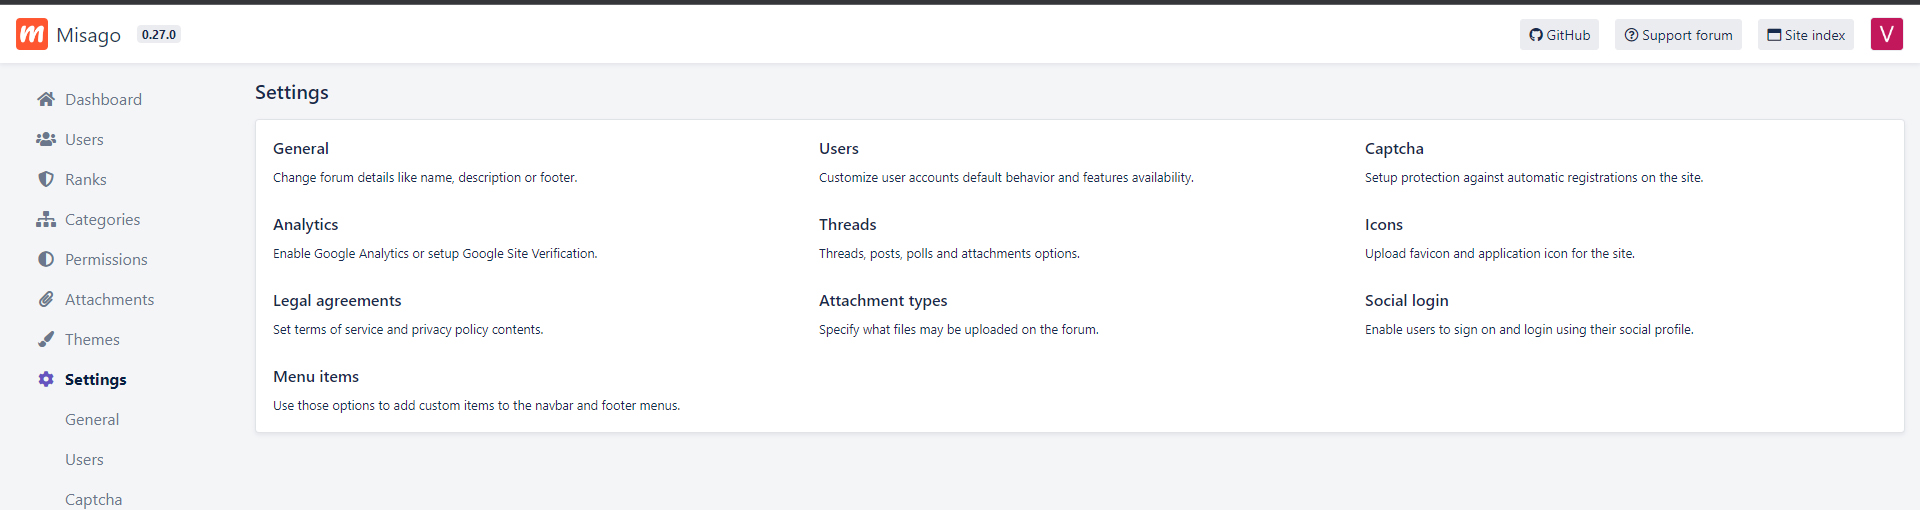Screen dimensions: 1920x510
Task: Click the Categories sitemap icon
Action: coord(46,219)
